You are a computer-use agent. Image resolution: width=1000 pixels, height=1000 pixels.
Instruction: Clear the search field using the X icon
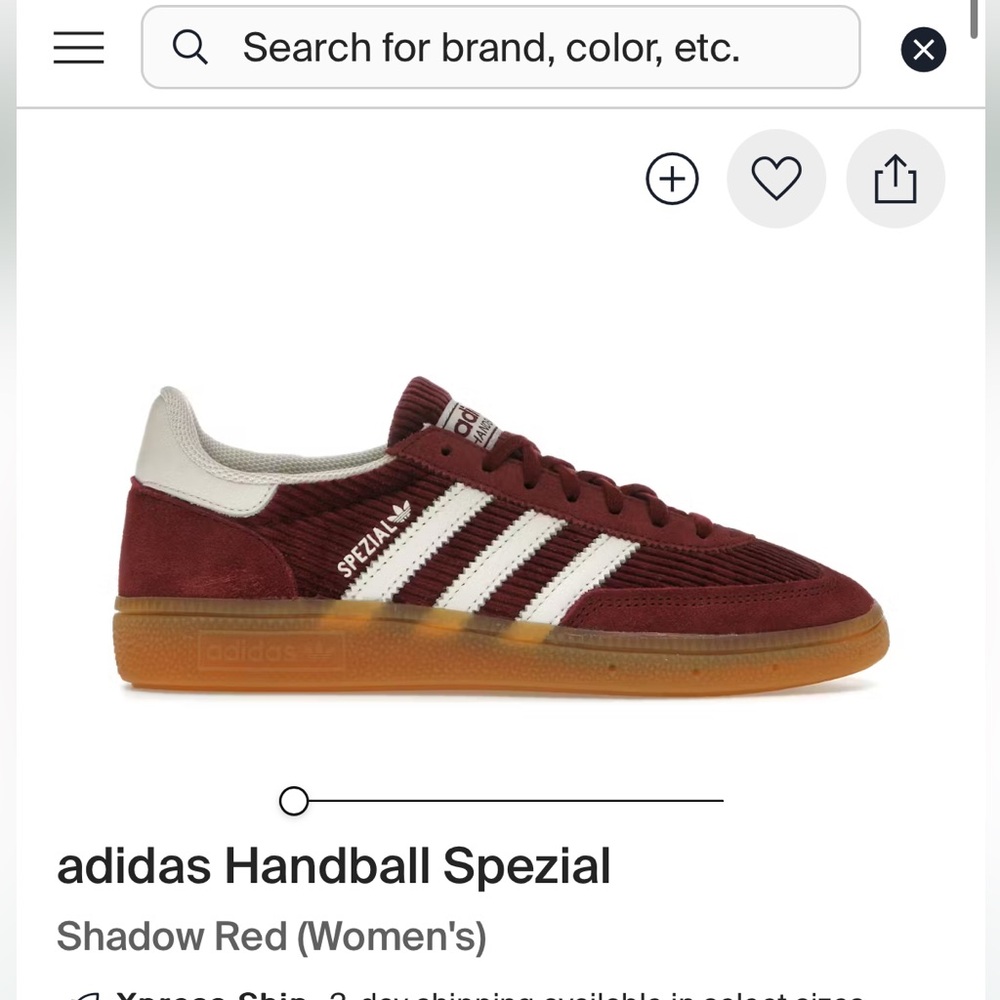[x=923, y=50]
